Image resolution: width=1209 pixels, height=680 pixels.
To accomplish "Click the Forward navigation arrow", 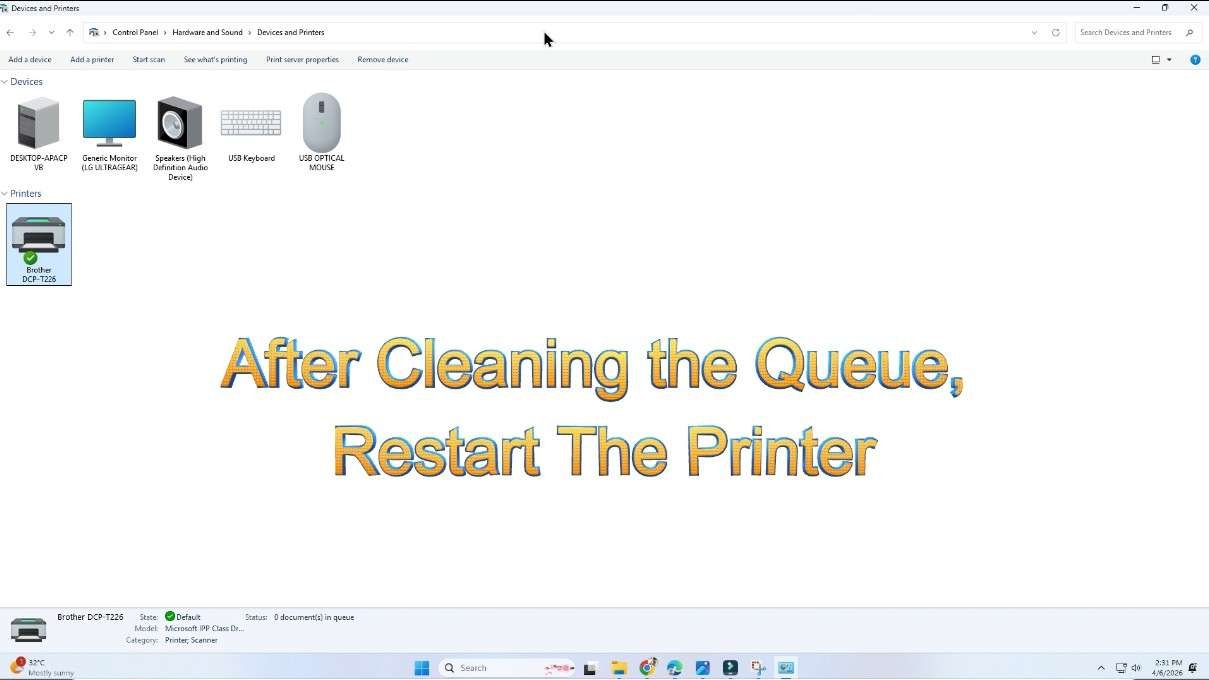I will (32, 32).
